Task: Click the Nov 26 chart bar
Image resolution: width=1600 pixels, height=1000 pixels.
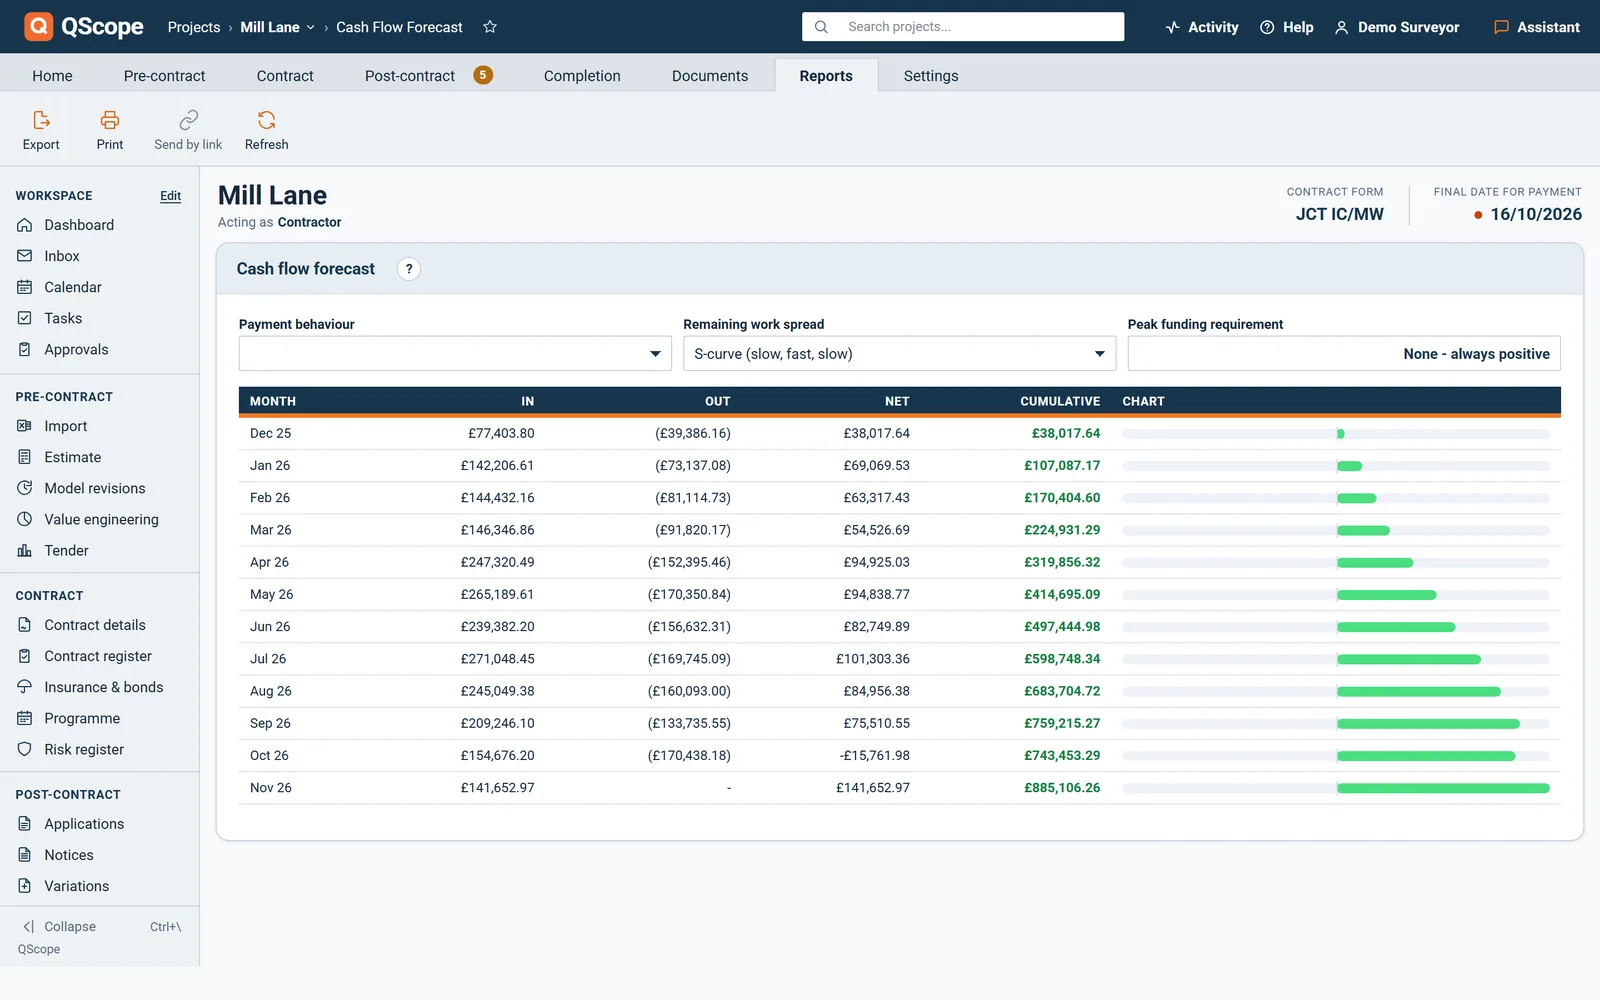Action: point(1443,788)
